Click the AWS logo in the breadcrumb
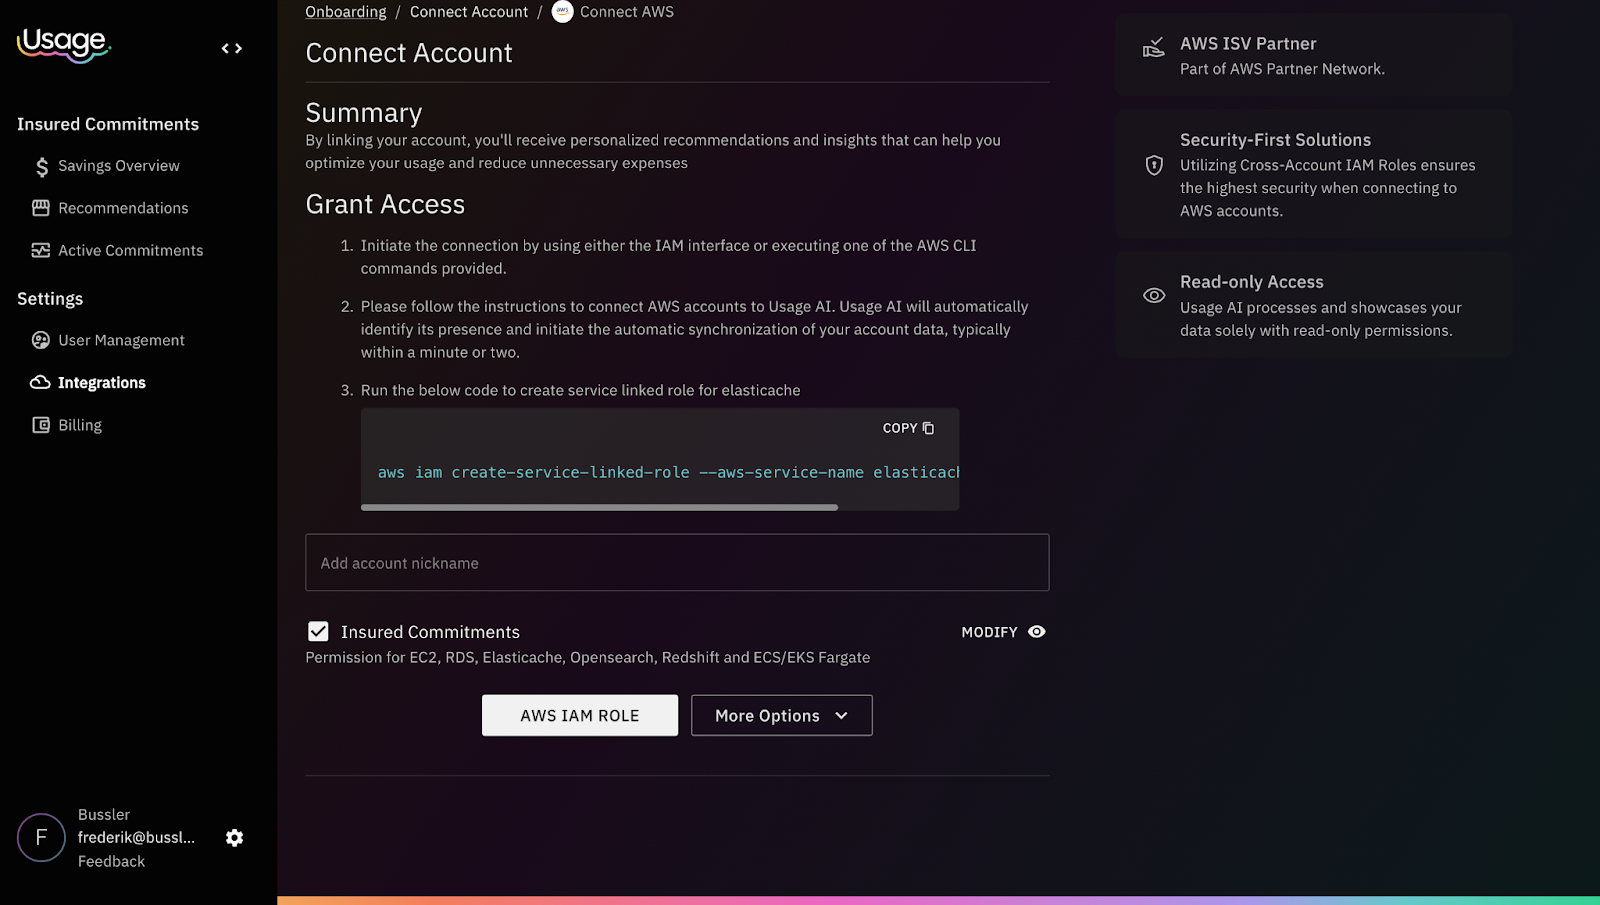 tap(563, 12)
